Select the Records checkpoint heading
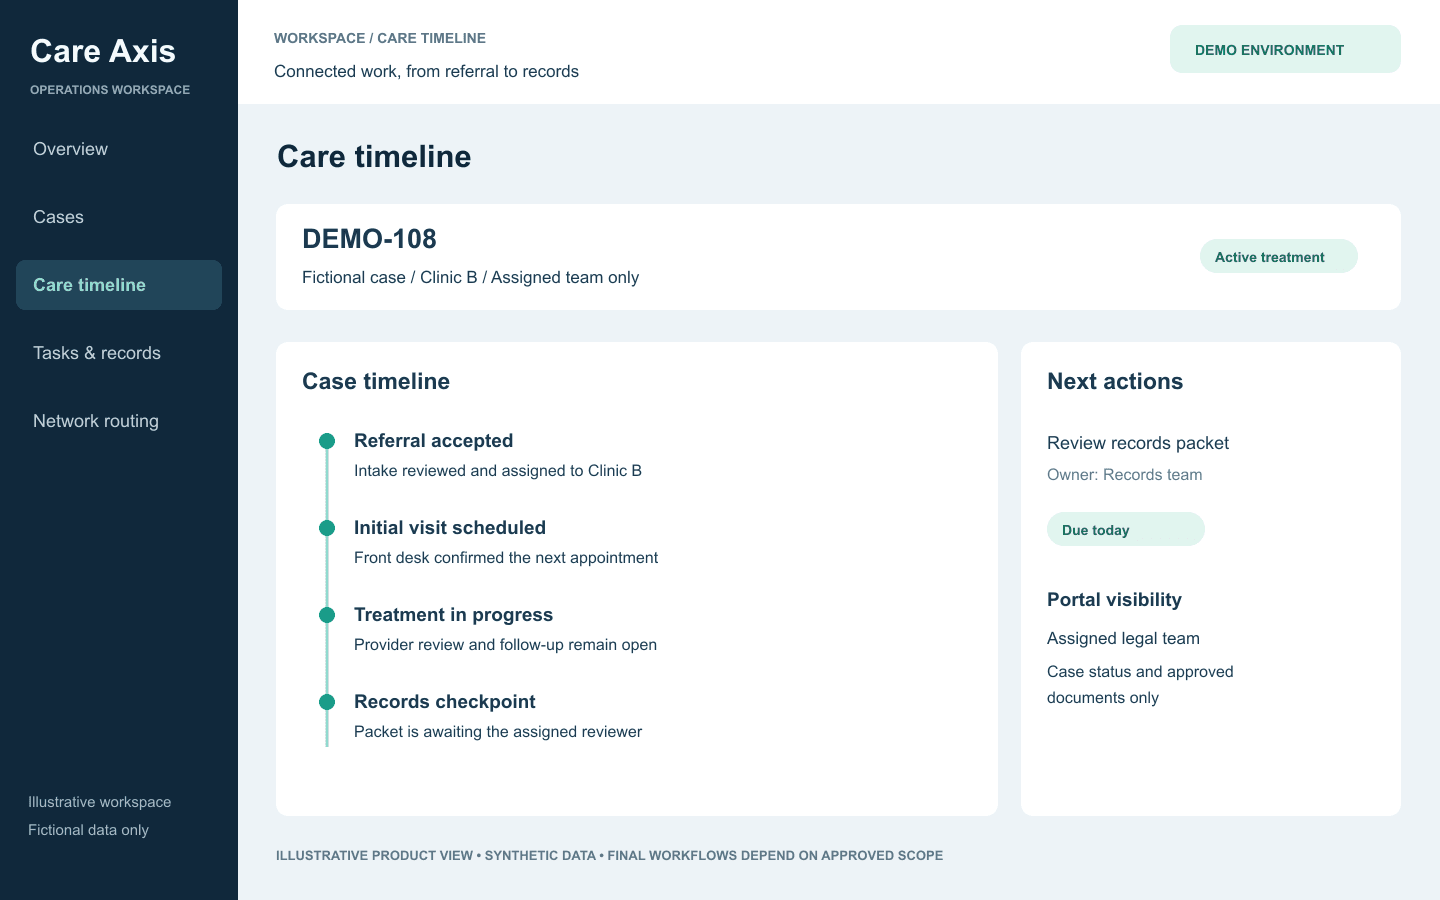The image size is (1440, 900). click(445, 702)
